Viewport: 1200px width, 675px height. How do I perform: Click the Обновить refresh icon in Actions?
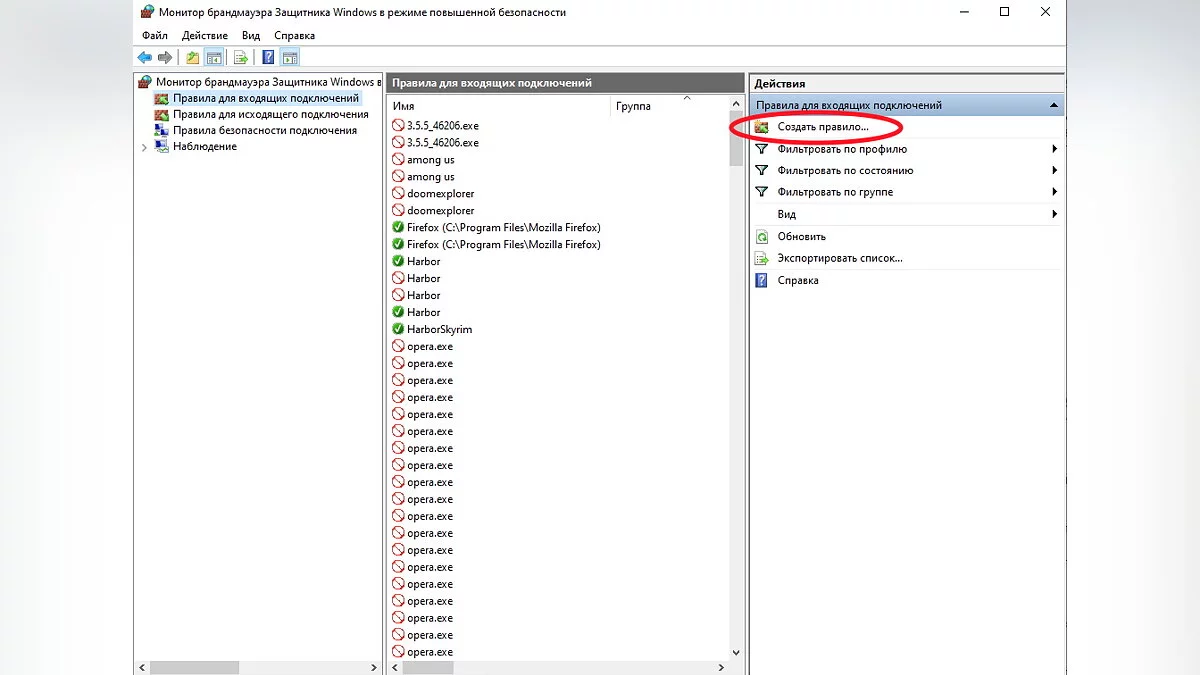click(761, 237)
